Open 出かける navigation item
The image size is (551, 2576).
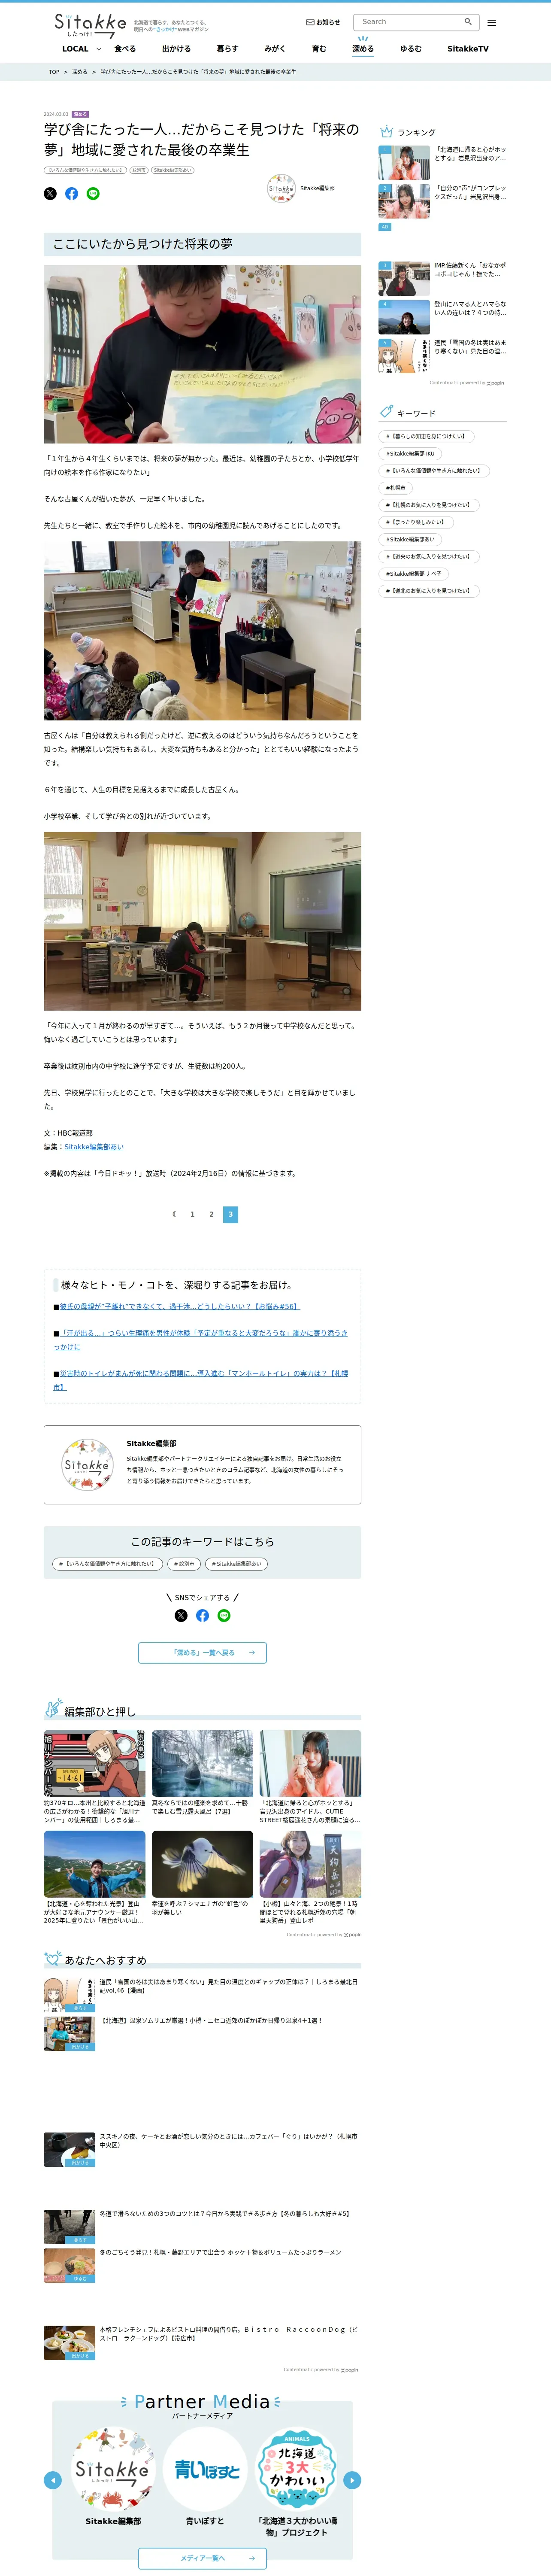pyautogui.click(x=176, y=49)
